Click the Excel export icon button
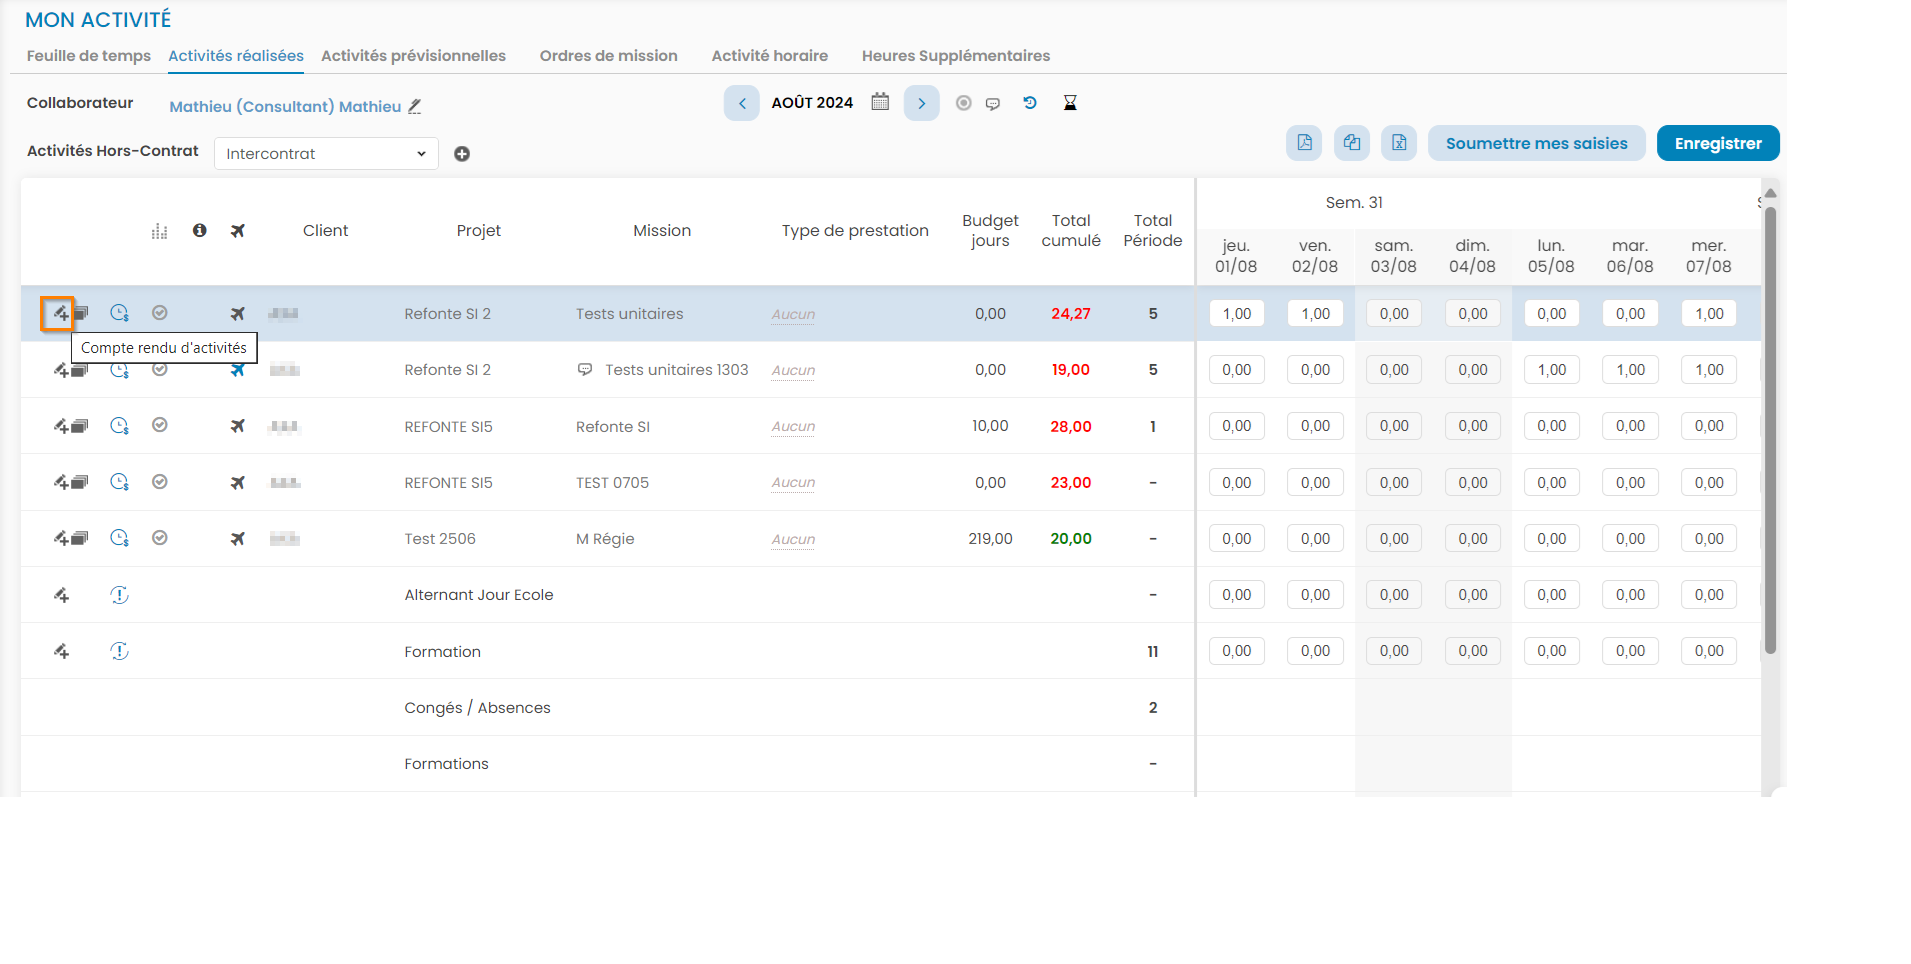 pyautogui.click(x=1399, y=143)
